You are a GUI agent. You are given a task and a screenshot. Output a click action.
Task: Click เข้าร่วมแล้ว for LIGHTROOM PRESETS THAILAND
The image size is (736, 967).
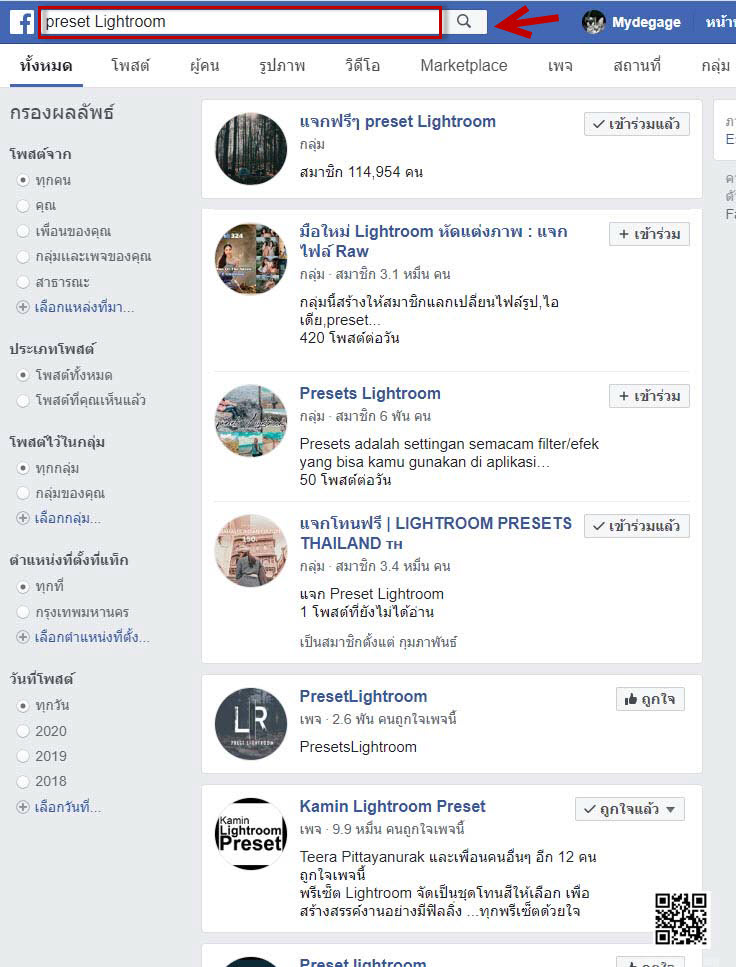tap(637, 526)
